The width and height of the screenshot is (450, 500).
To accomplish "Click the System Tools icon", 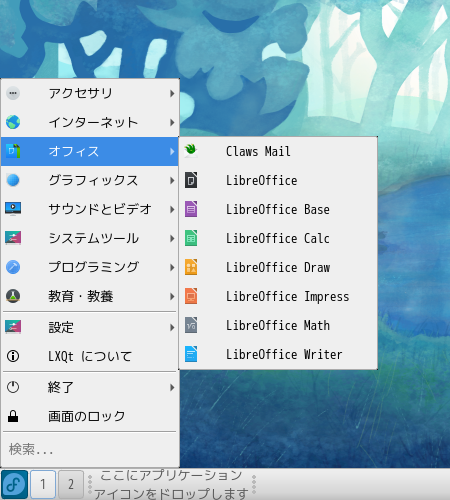I will 13,238.
